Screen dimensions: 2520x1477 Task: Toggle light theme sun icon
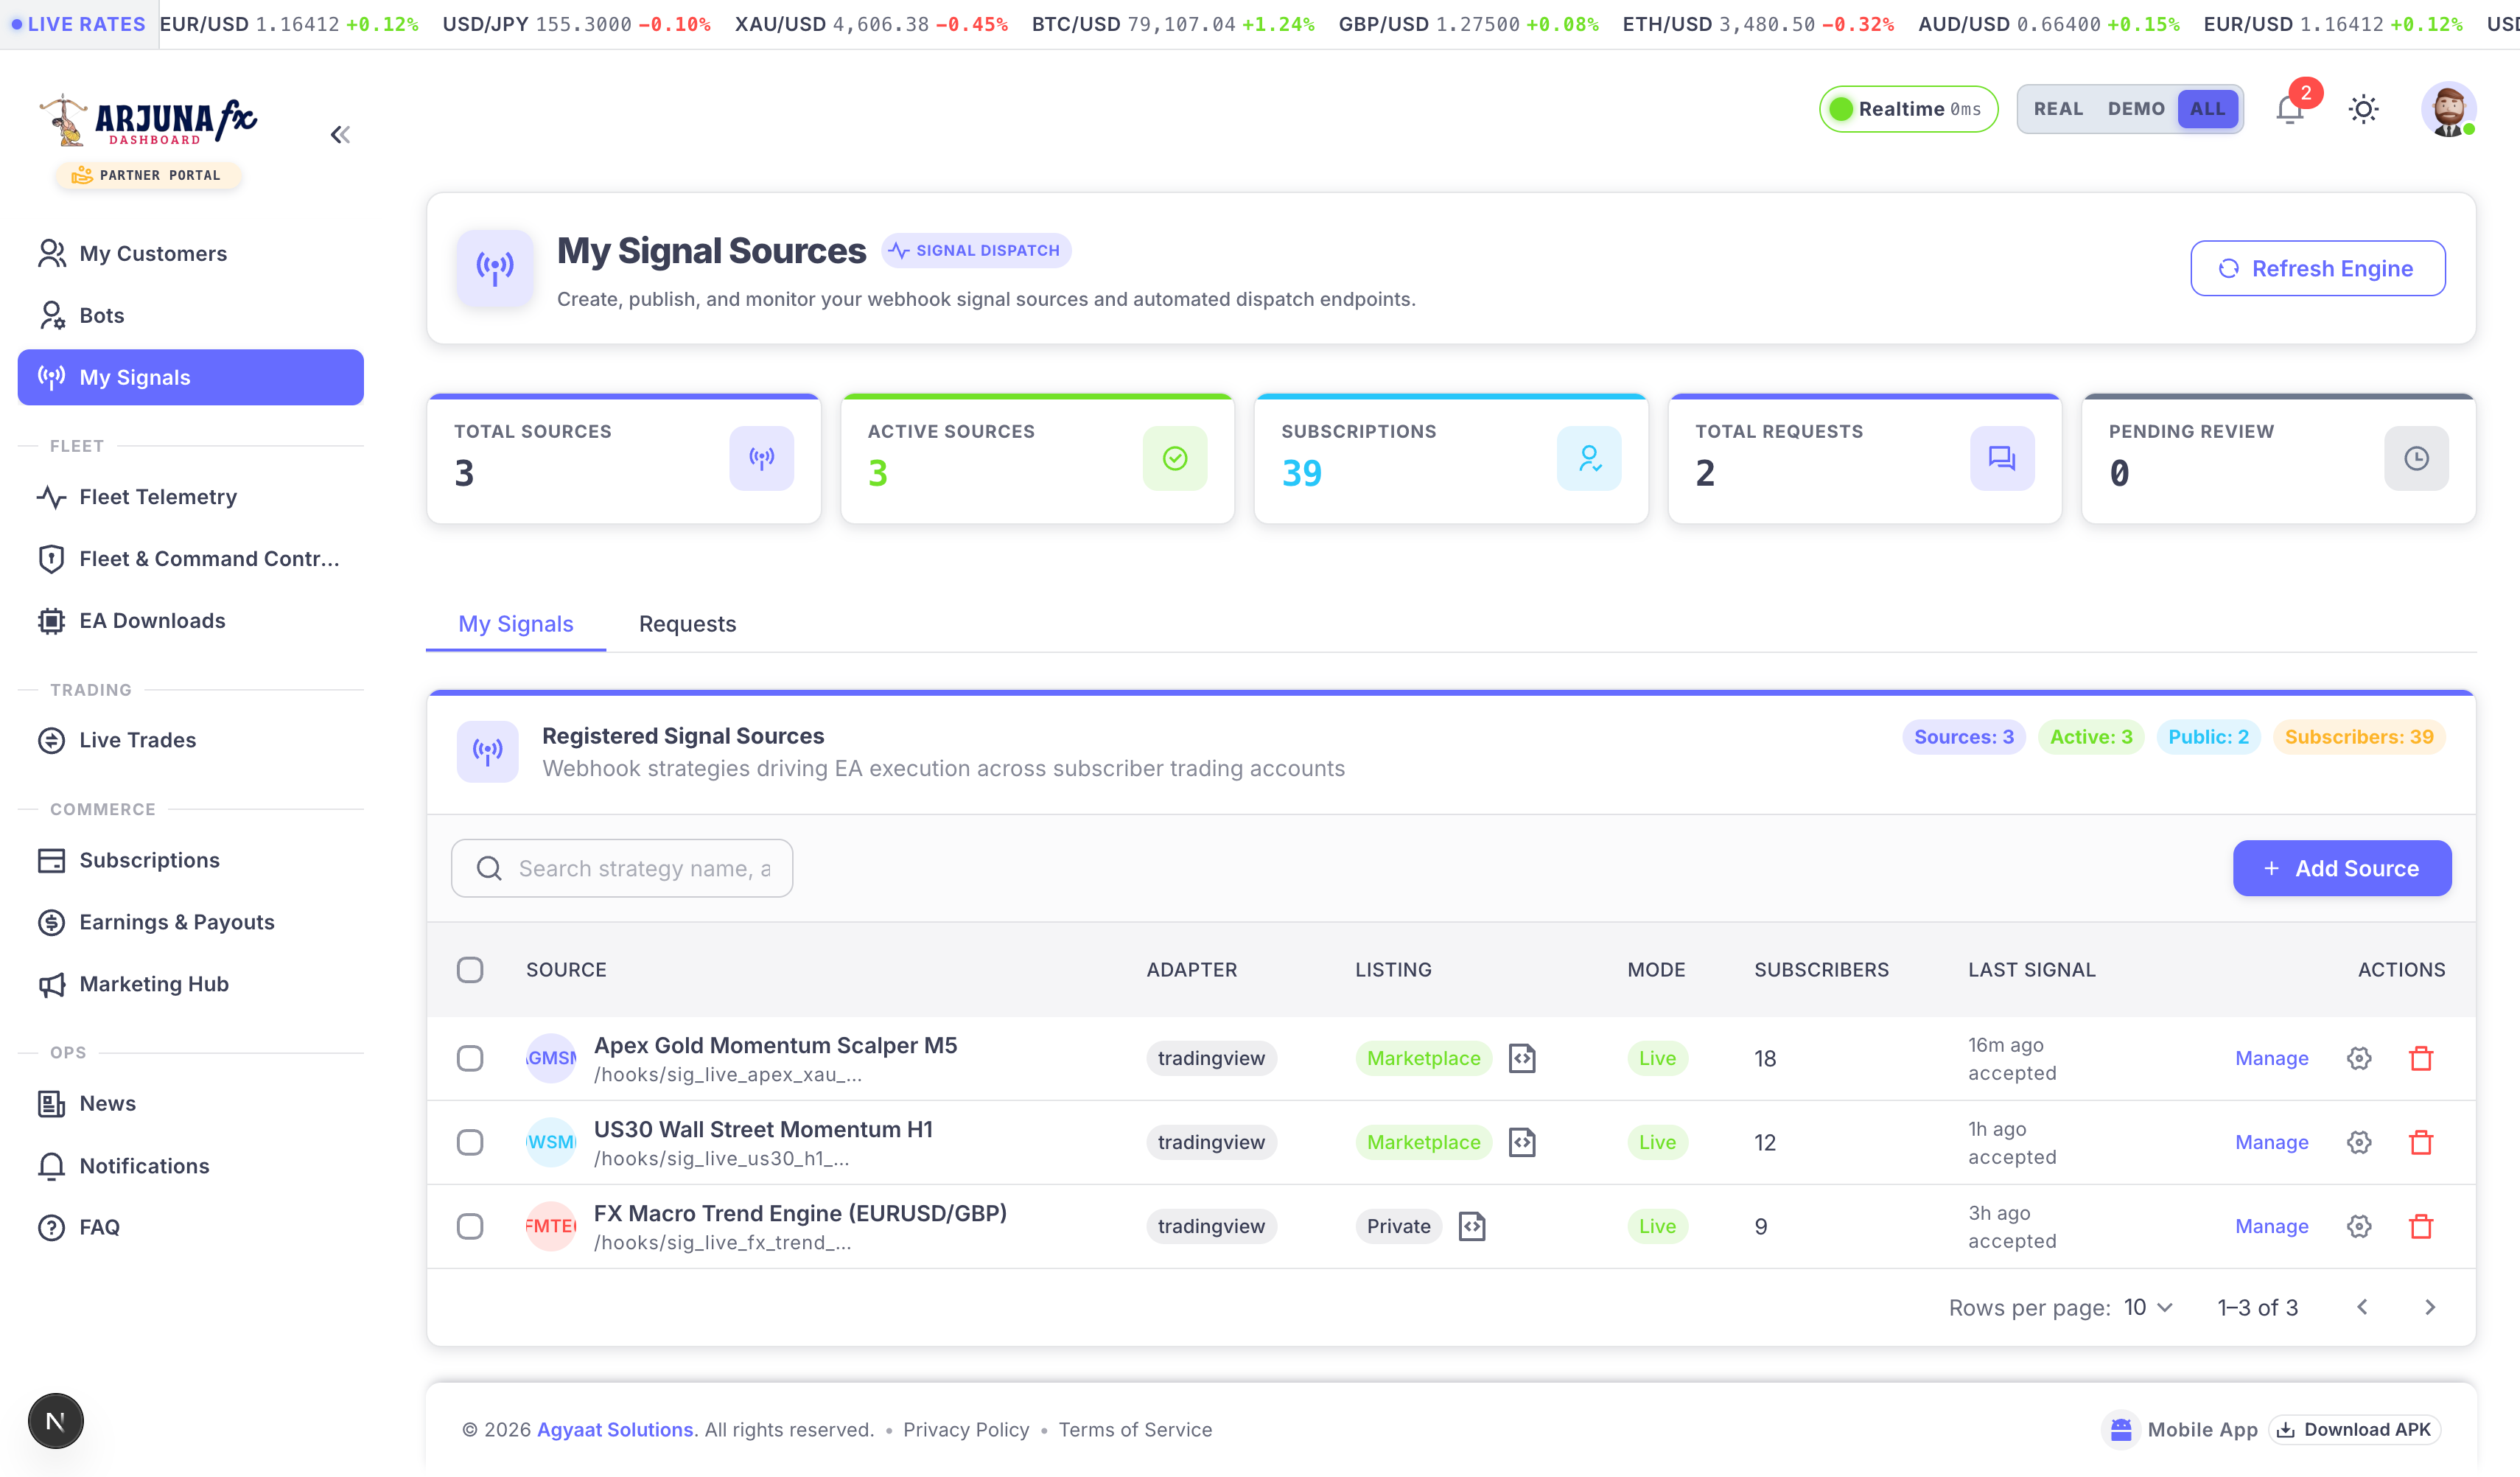(x=2363, y=109)
